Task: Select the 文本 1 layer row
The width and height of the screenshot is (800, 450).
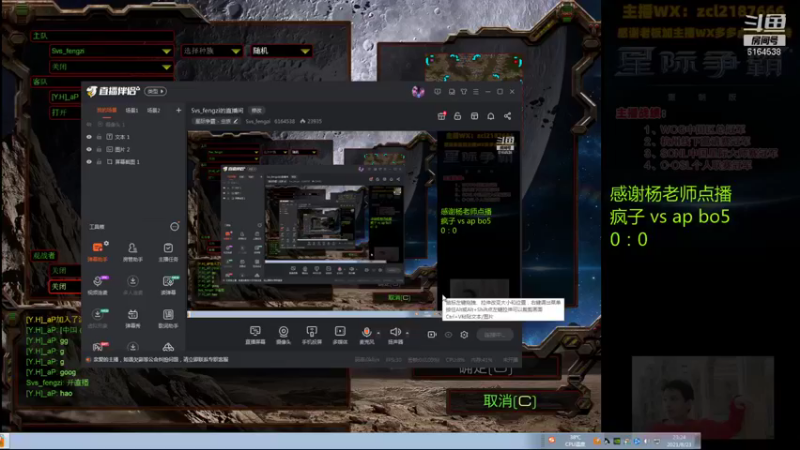Action: [x=133, y=137]
